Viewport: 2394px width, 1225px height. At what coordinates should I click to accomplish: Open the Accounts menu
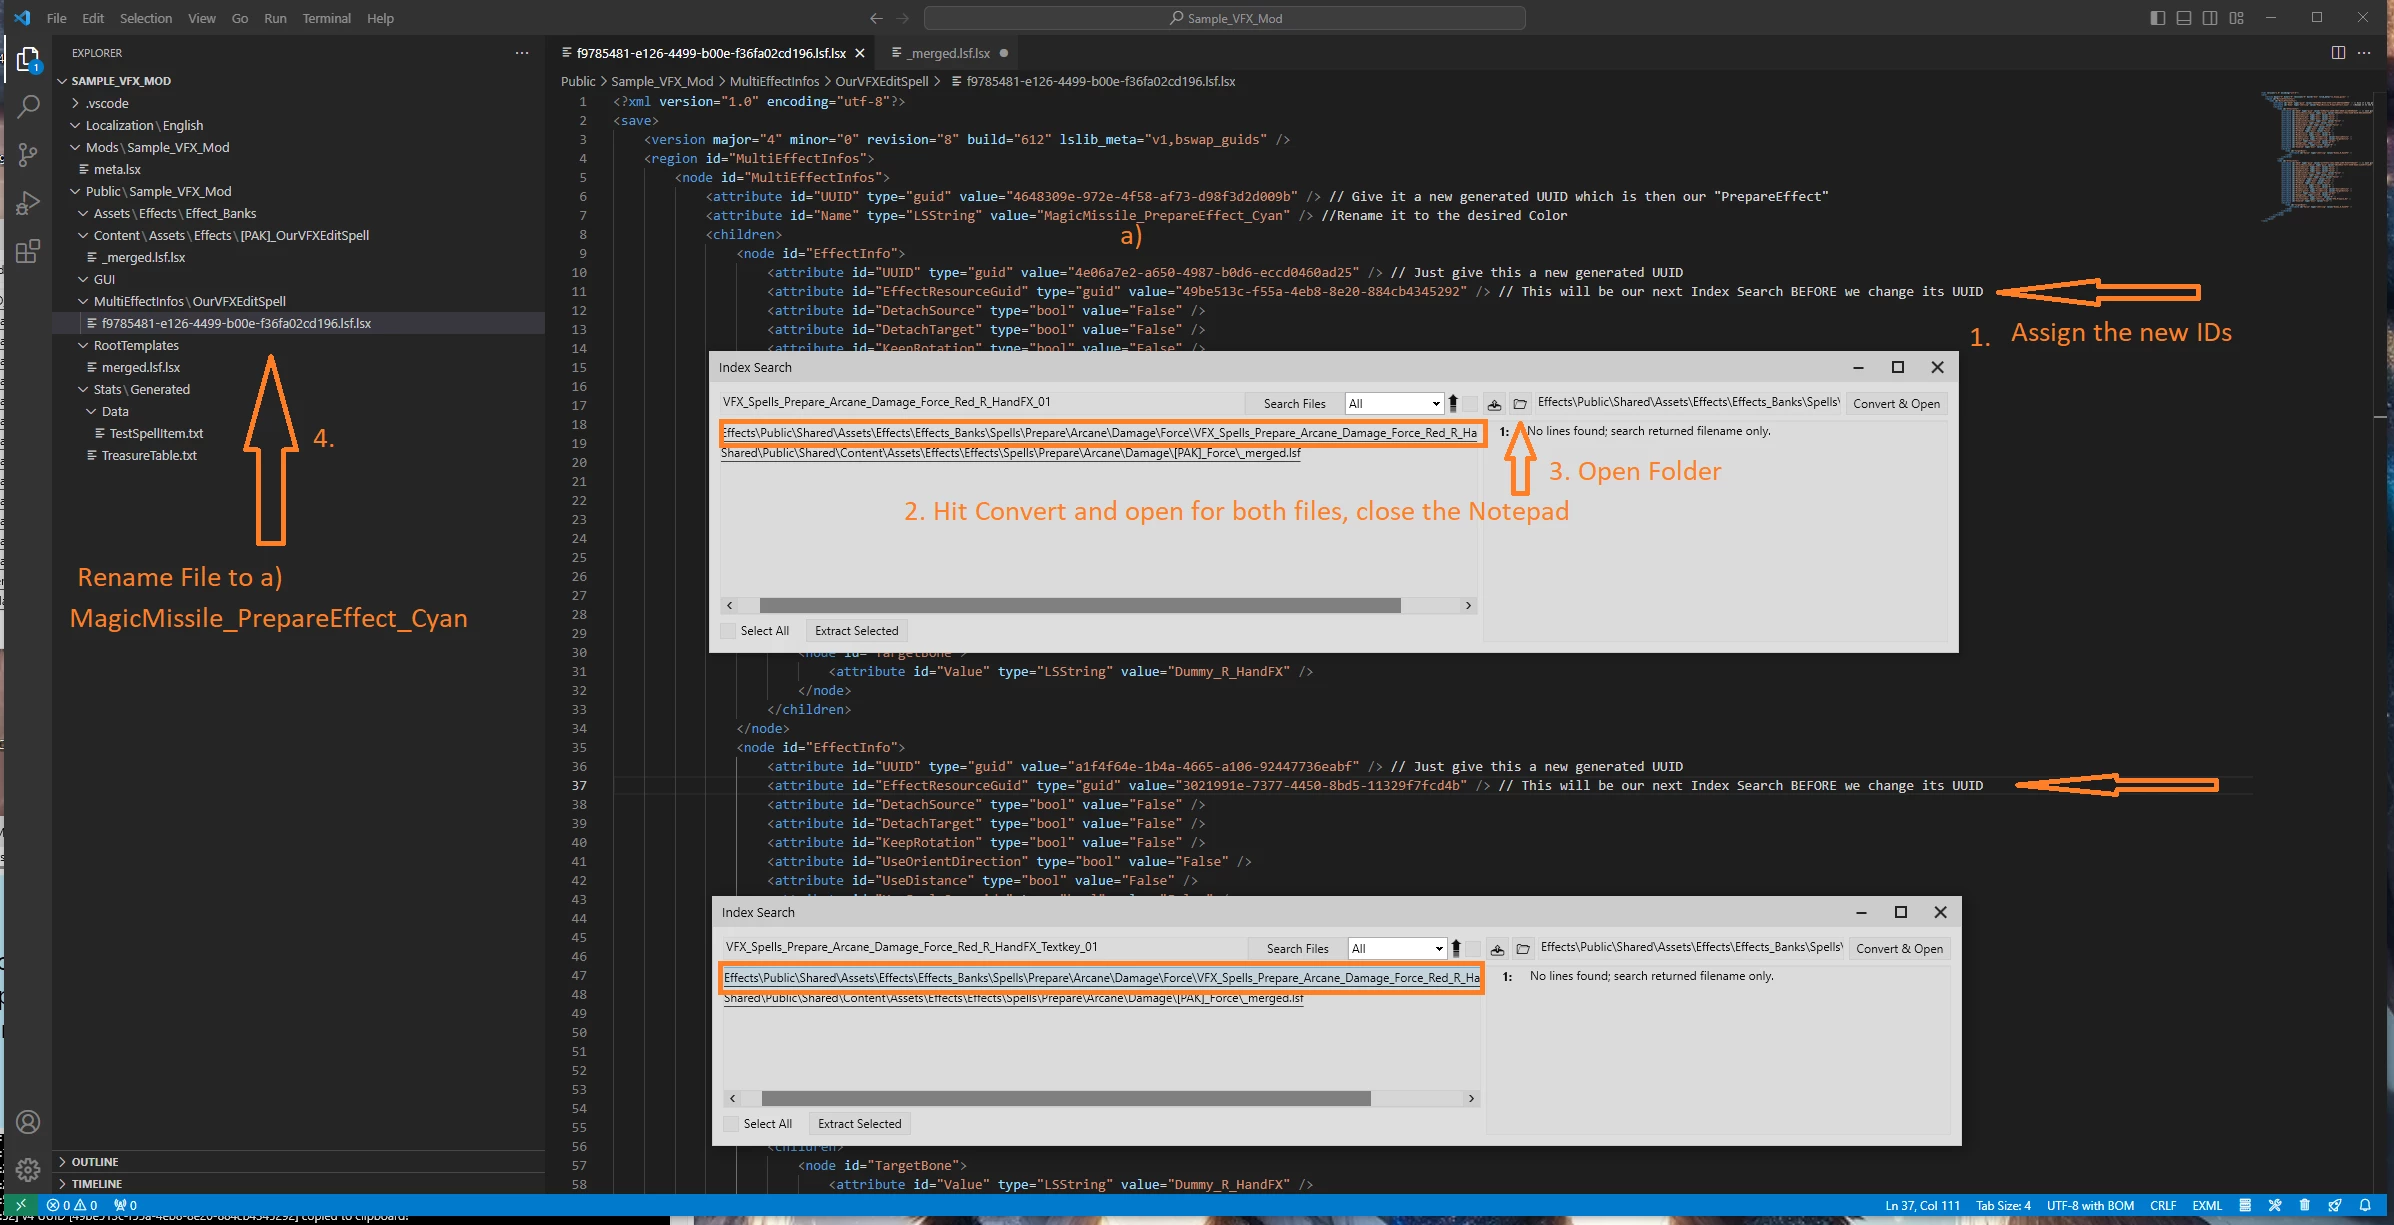pos(28,1122)
